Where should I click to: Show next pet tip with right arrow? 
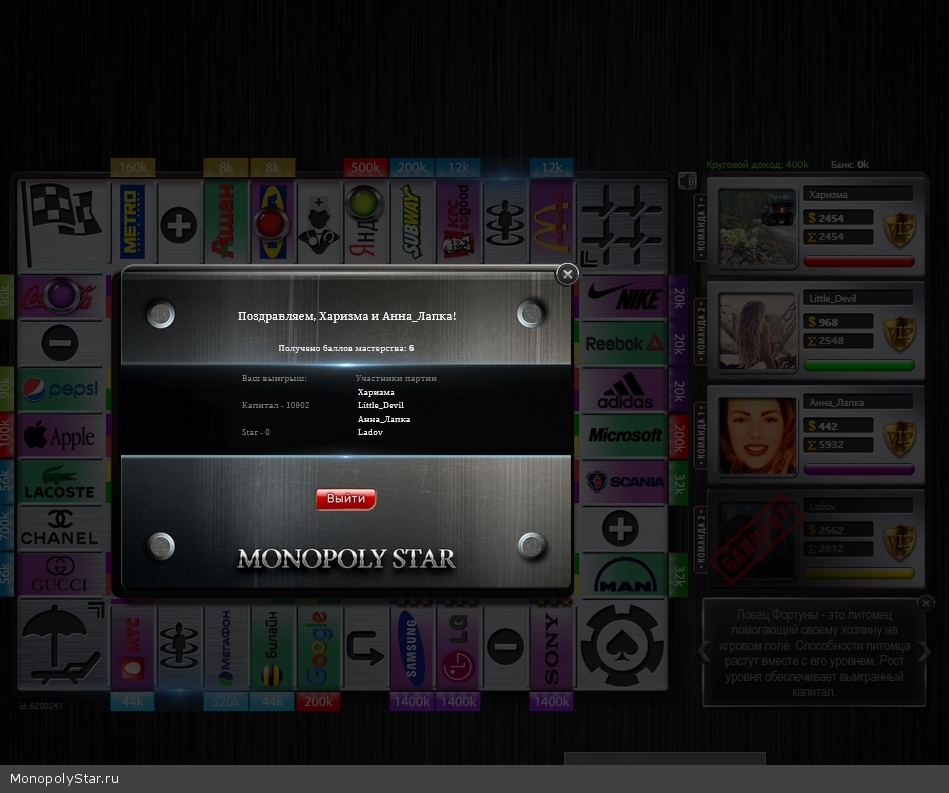point(925,652)
